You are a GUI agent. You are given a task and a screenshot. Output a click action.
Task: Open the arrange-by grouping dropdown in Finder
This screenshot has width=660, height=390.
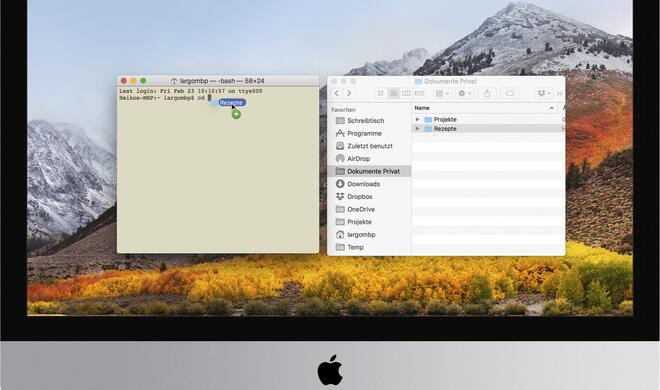[442, 93]
